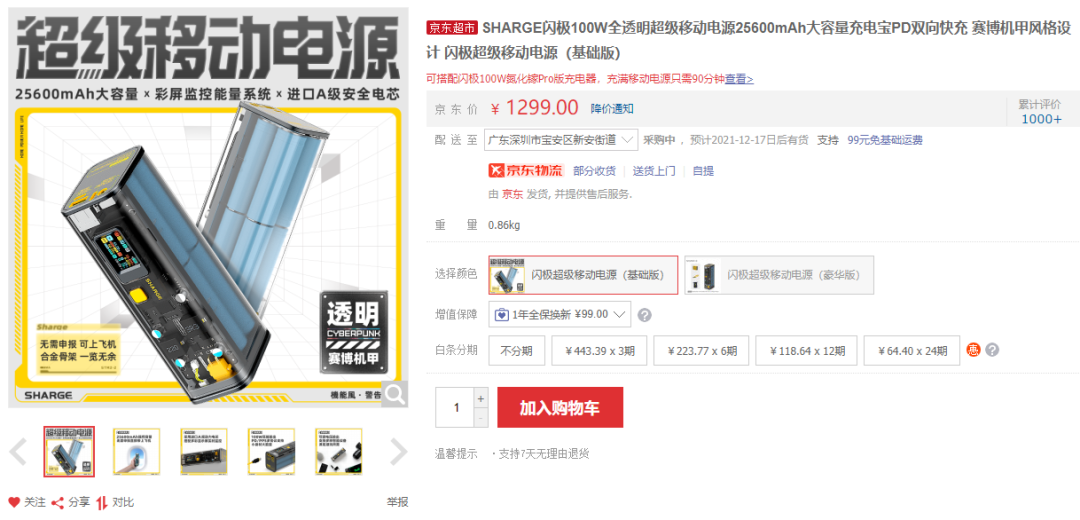Select the second product thumbnail image
Screen dimensions: 1080x520
pos(136,451)
